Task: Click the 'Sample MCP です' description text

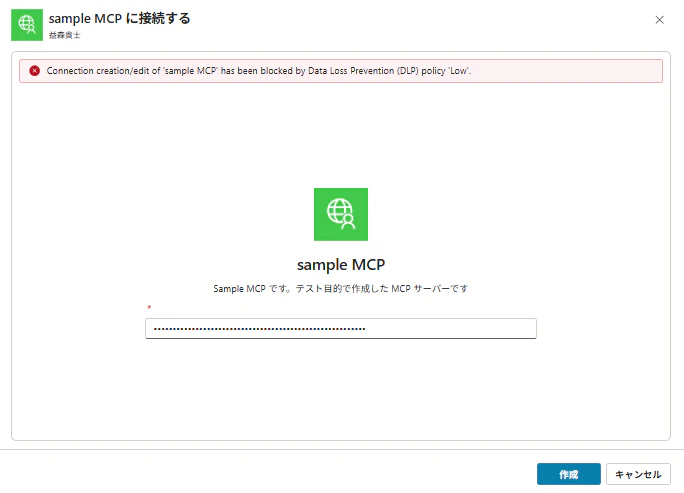Action: coord(341,288)
